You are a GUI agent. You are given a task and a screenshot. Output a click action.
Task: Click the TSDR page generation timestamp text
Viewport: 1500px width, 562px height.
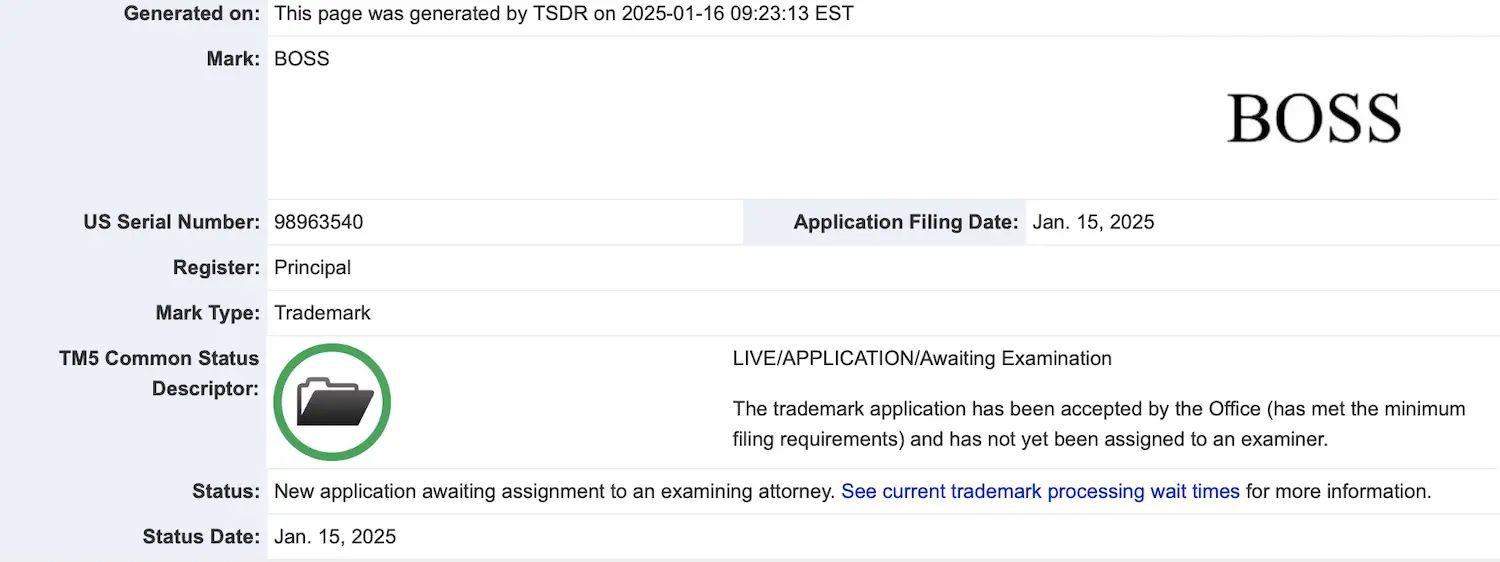point(563,14)
